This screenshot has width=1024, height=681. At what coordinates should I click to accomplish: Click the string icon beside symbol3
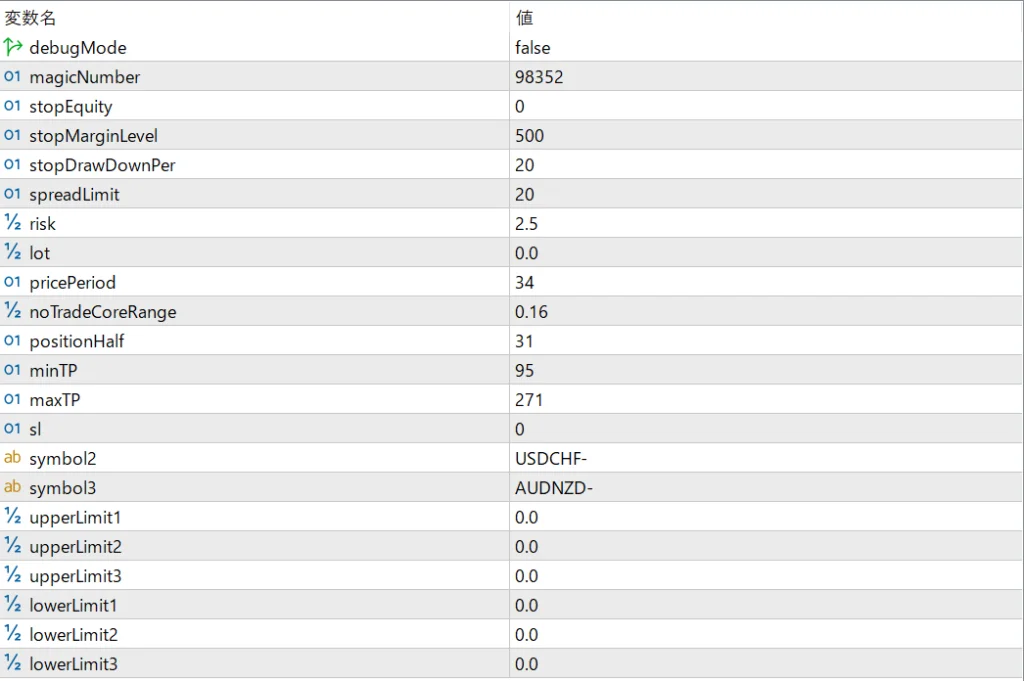pos(13,488)
